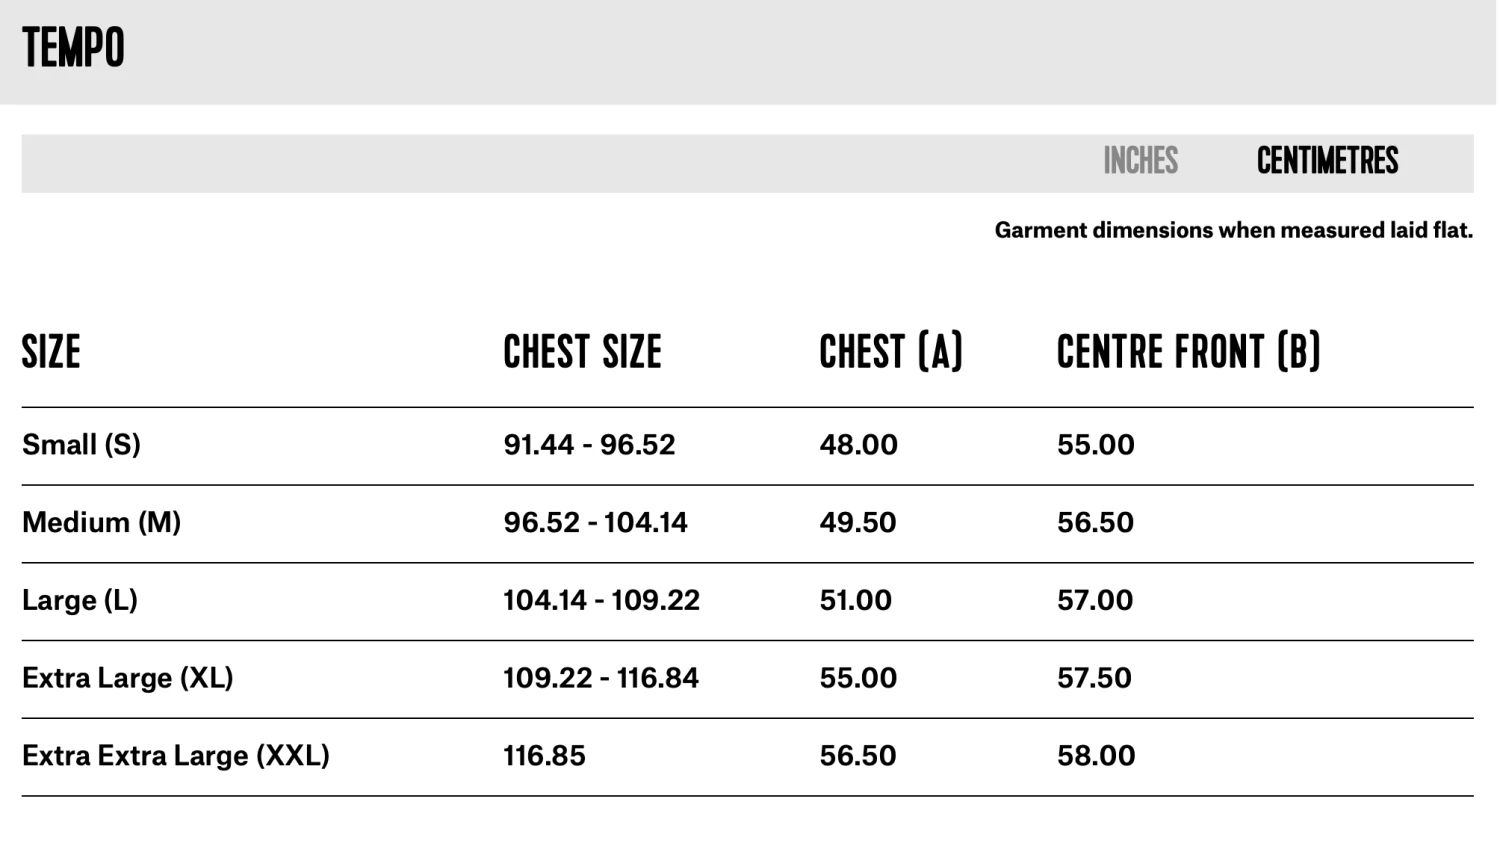Select the Extra Extra Large (XXL) label

coord(175,756)
